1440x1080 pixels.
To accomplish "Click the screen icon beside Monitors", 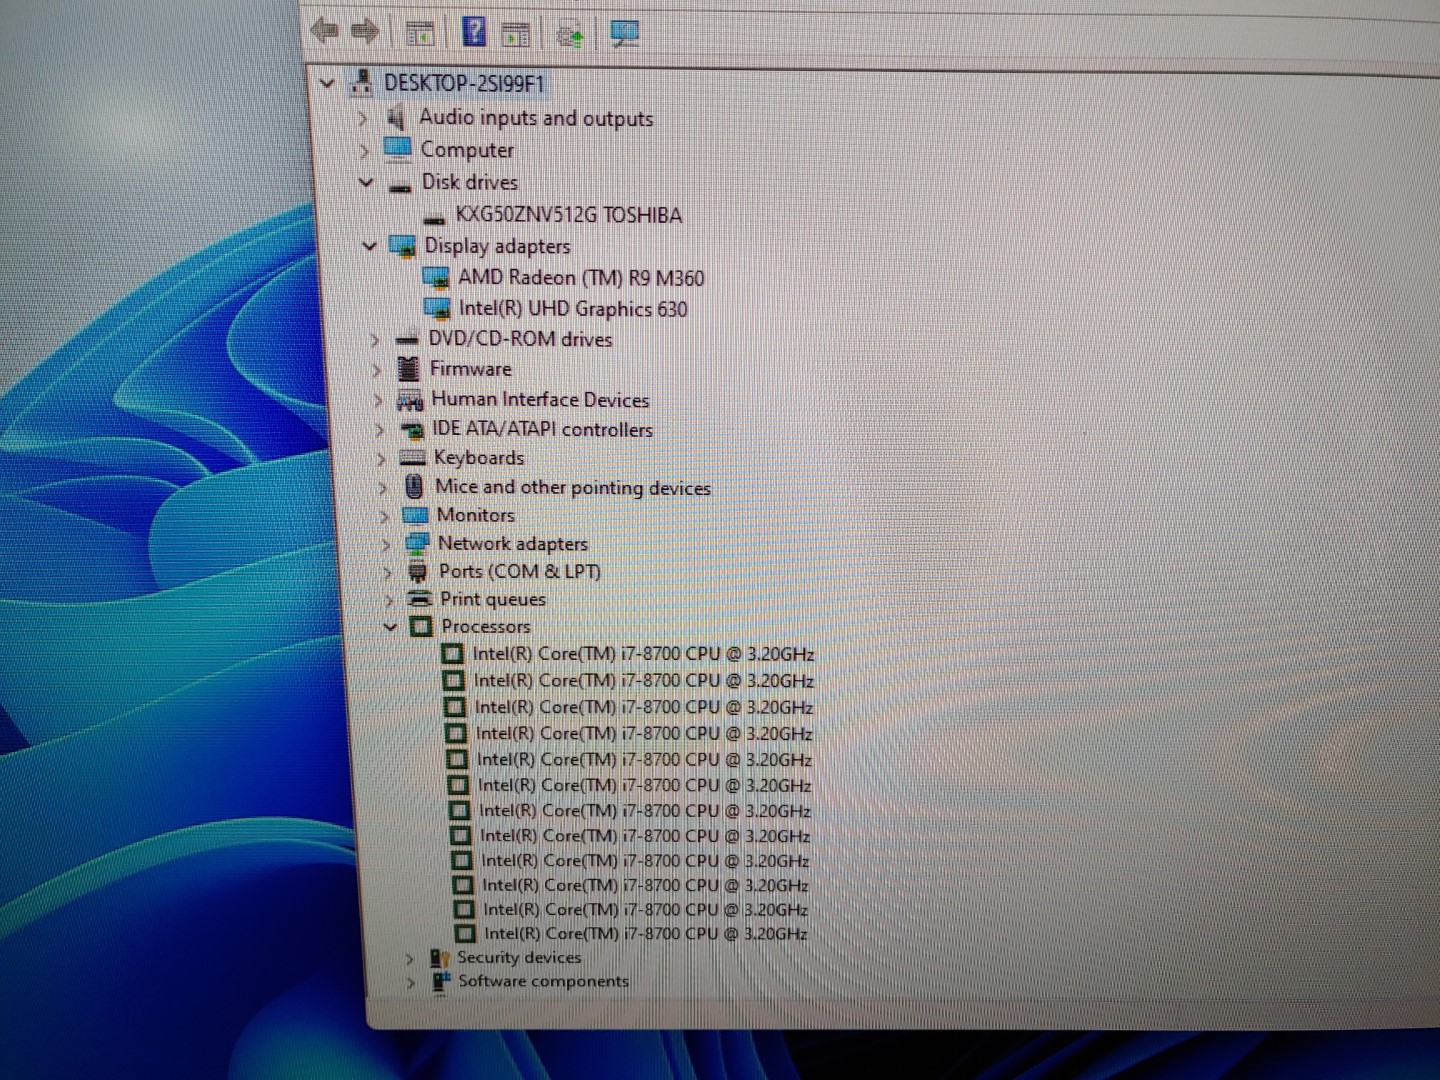I will 415,516.
